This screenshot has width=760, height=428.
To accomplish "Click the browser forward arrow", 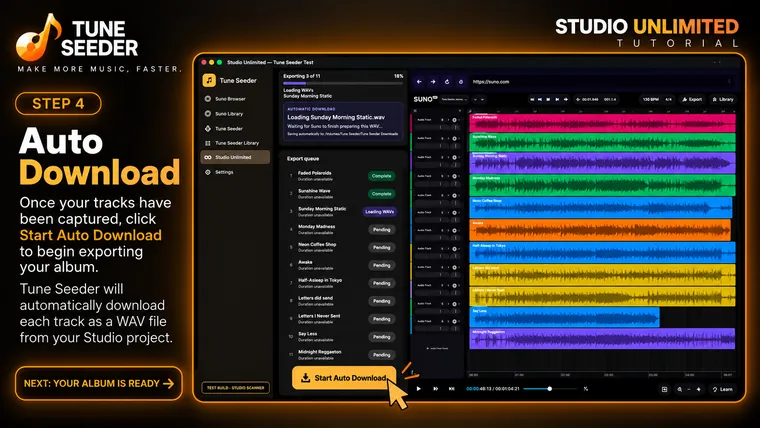I will [x=433, y=82].
